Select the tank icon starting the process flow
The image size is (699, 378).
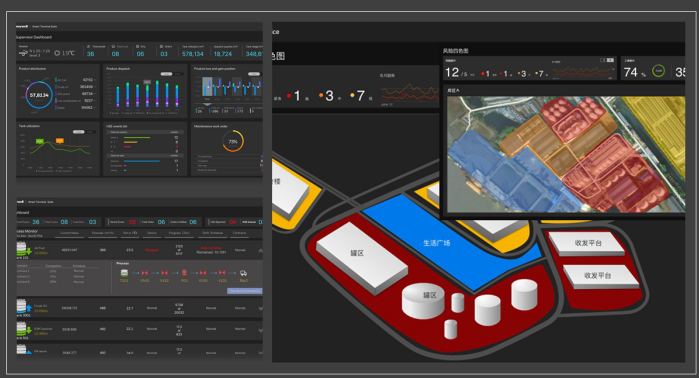124,273
